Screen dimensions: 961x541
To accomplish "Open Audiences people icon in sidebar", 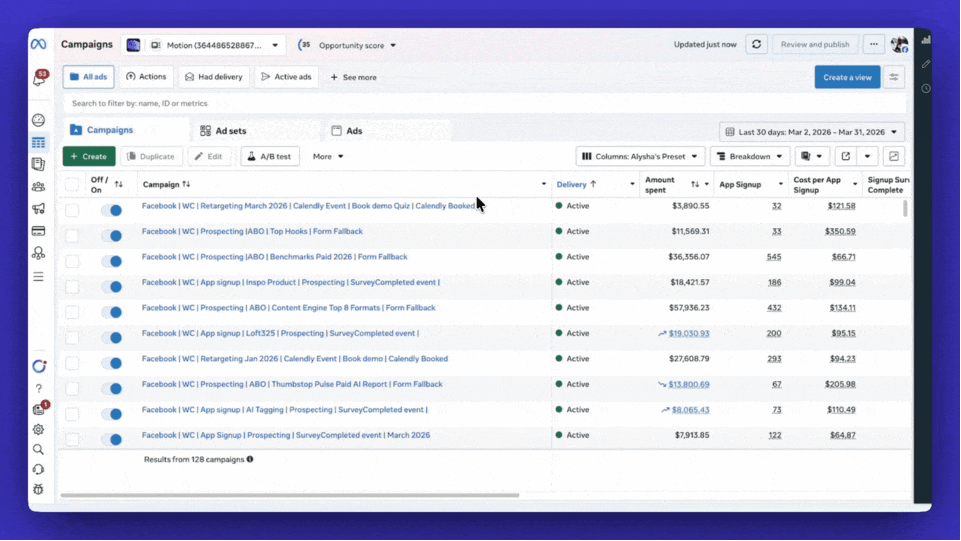I will (x=39, y=187).
